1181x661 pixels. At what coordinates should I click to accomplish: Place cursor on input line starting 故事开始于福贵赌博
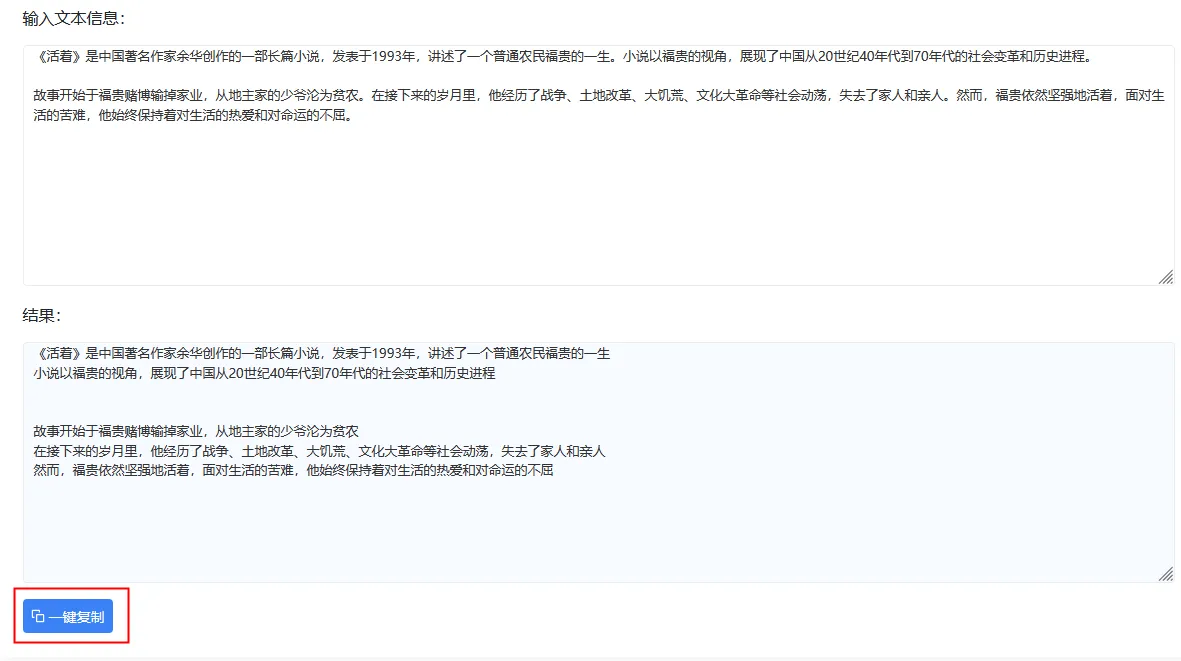tap(599, 96)
